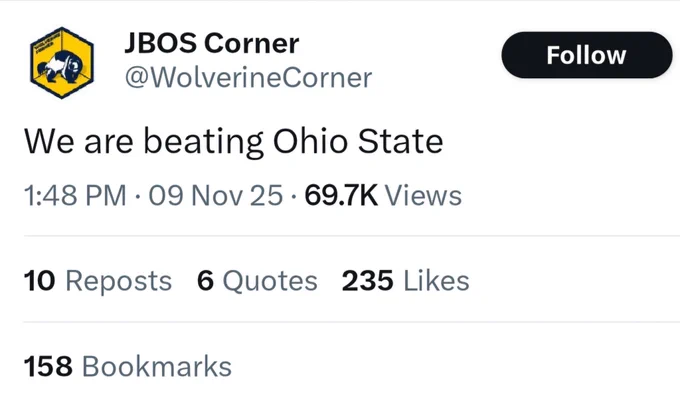Click the "Bookmarks" label
Viewport: 680px width, 398px height.
[x=157, y=366]
